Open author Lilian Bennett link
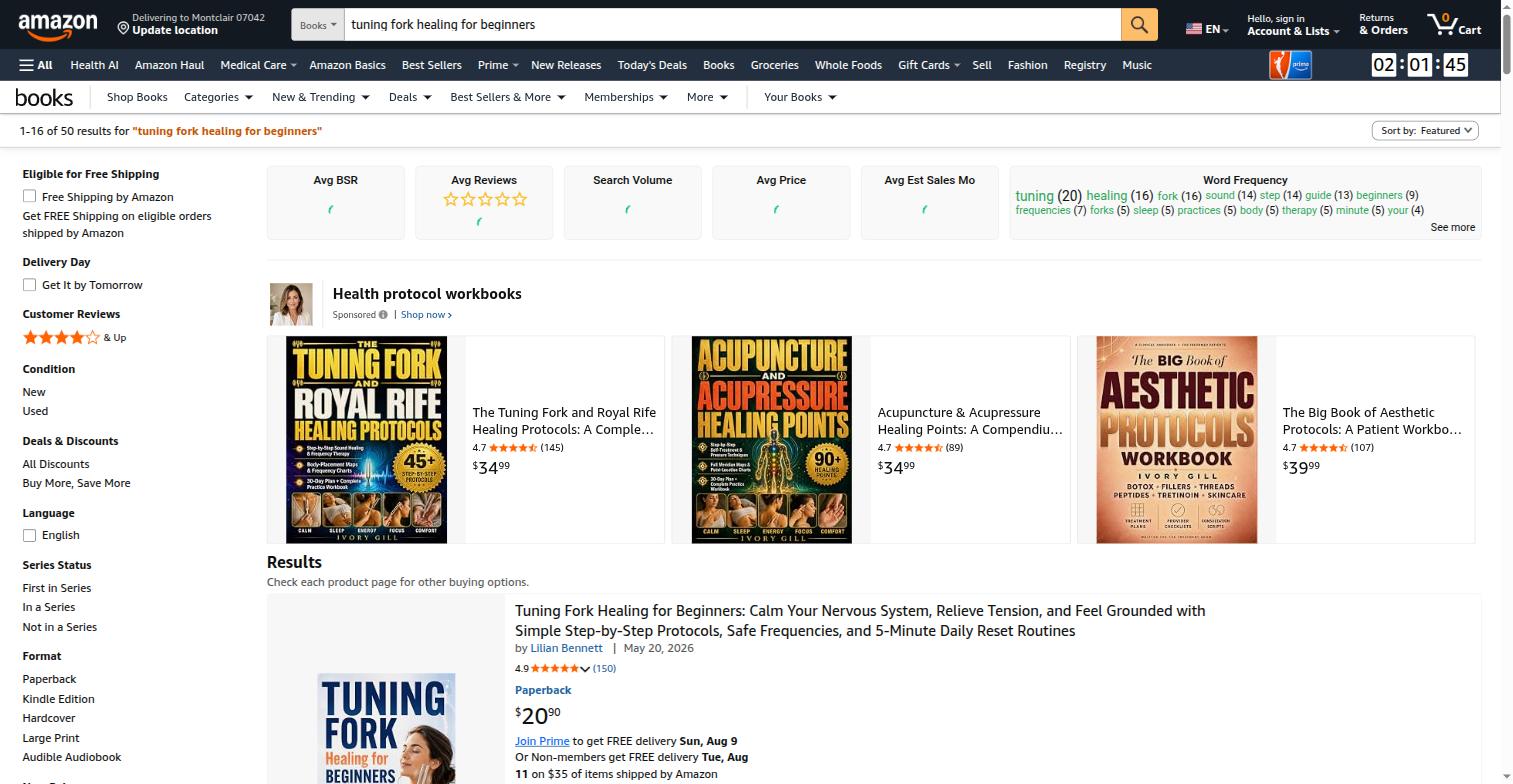1513x784 pixels. [566, 648]
